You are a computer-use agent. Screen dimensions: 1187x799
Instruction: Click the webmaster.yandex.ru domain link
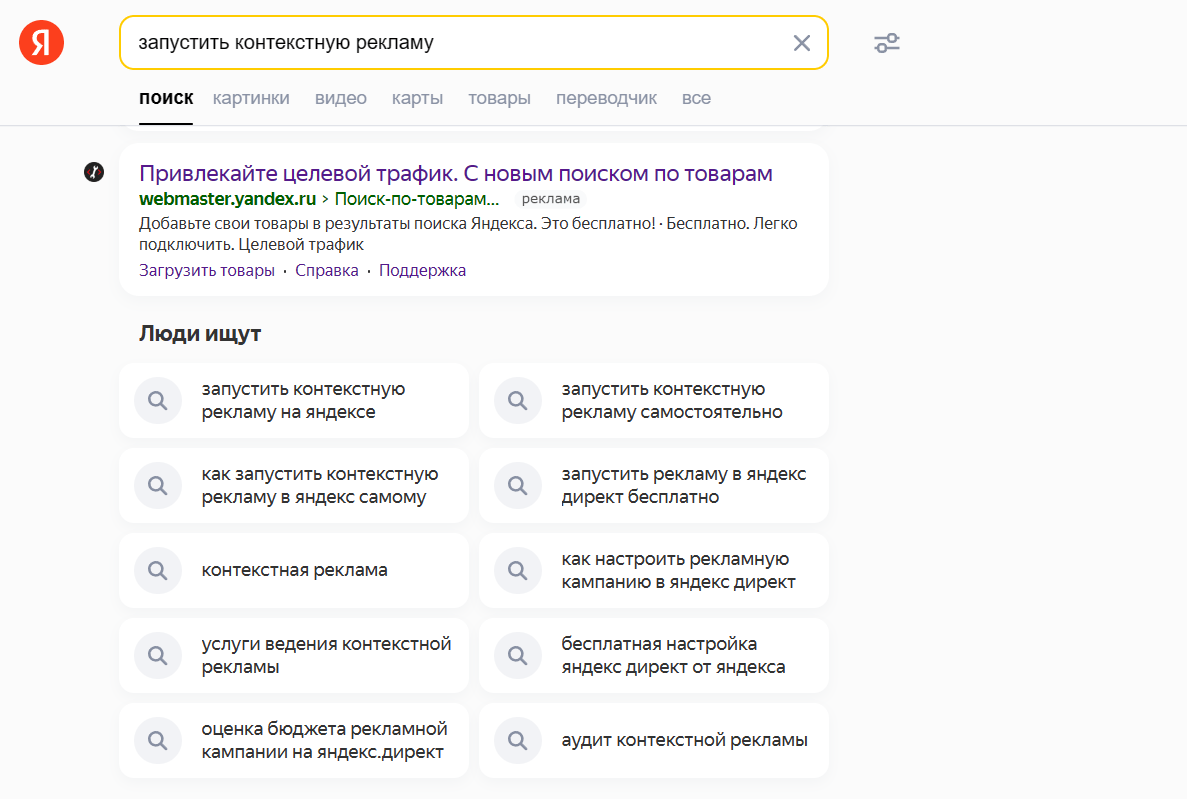pos(228,199)
